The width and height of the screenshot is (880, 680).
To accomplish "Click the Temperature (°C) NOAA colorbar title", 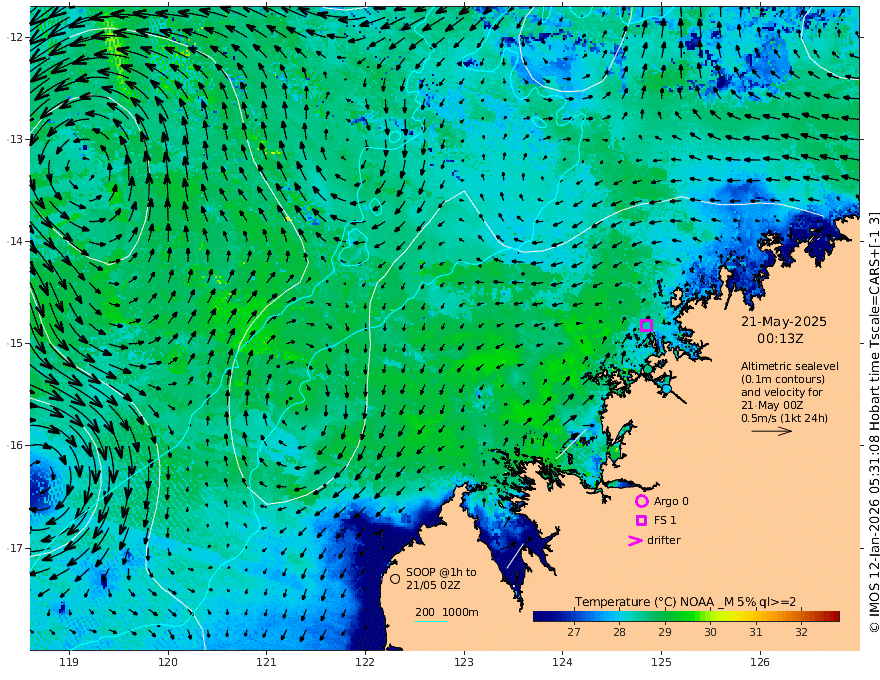I will [x=692, y=601].
